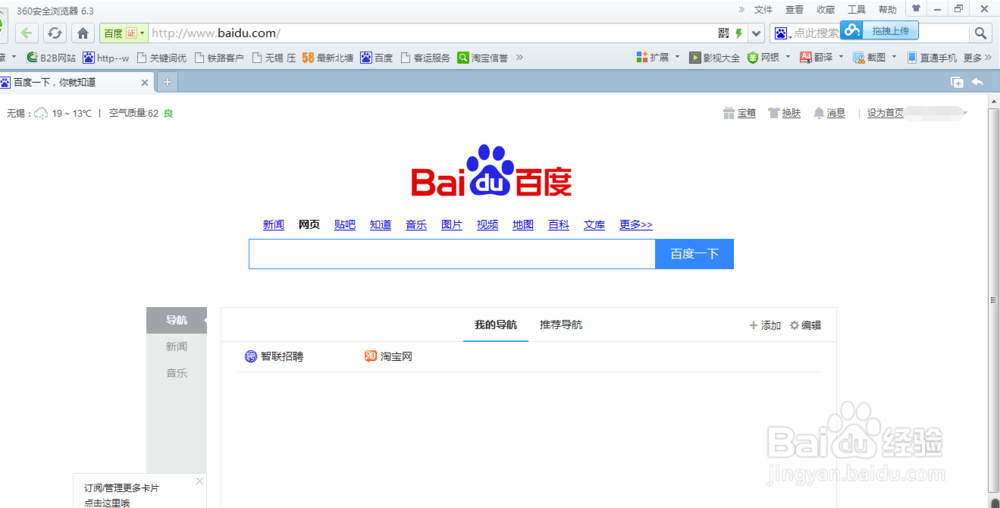Open the 文件 menu
The width and height of the screenshot is (1000, 508).
(763, 10)
